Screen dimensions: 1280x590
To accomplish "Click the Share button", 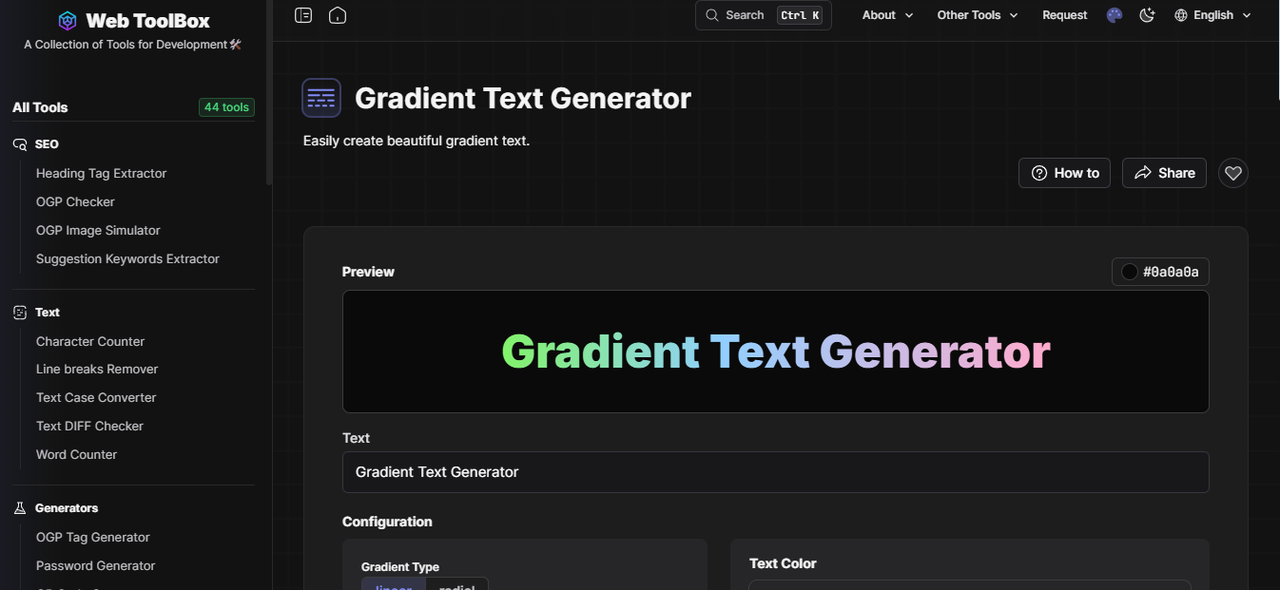I will (x=1164, y=173).
